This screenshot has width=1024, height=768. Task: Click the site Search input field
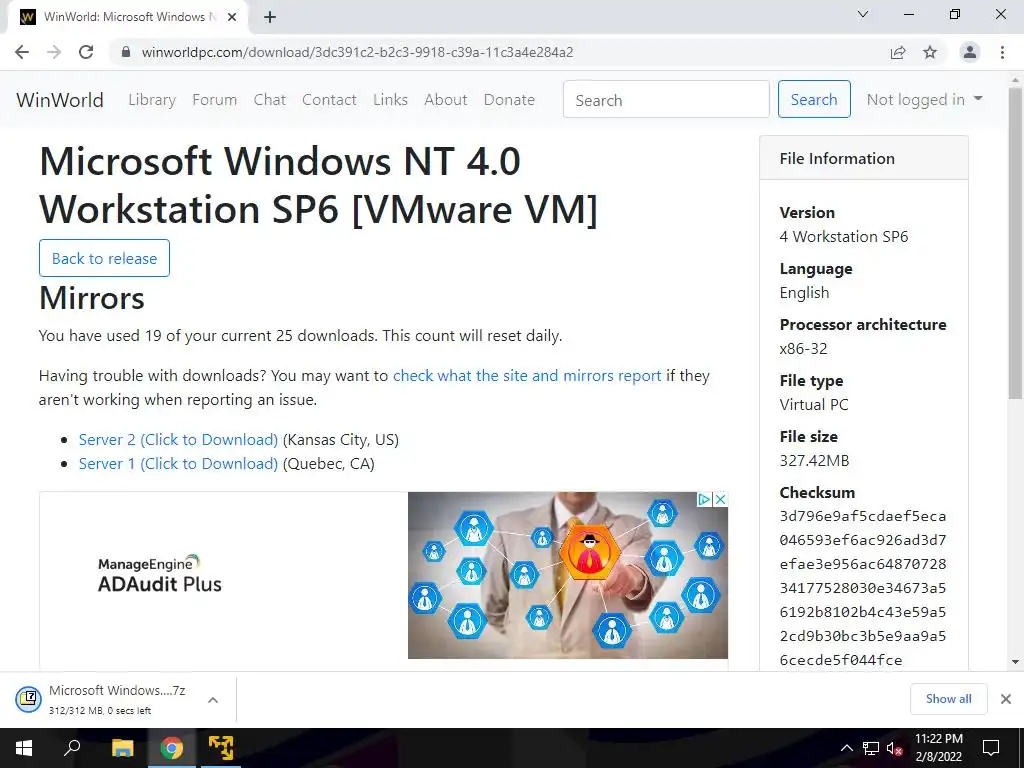(666, 99)
